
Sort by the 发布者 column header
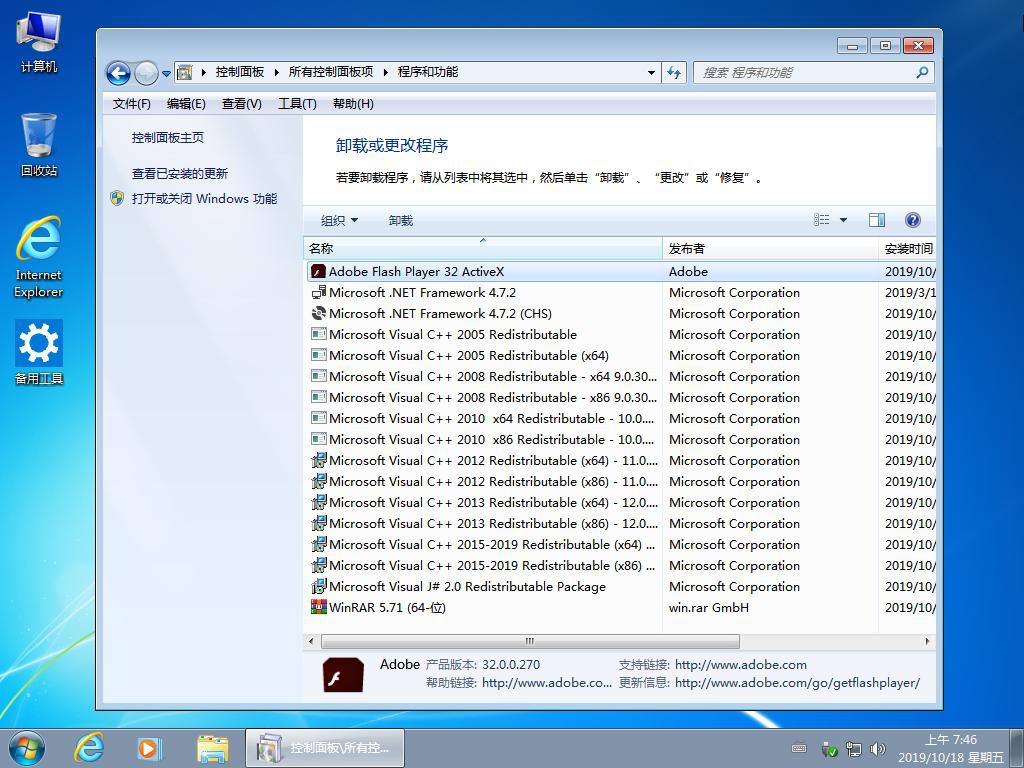point(771,249)
